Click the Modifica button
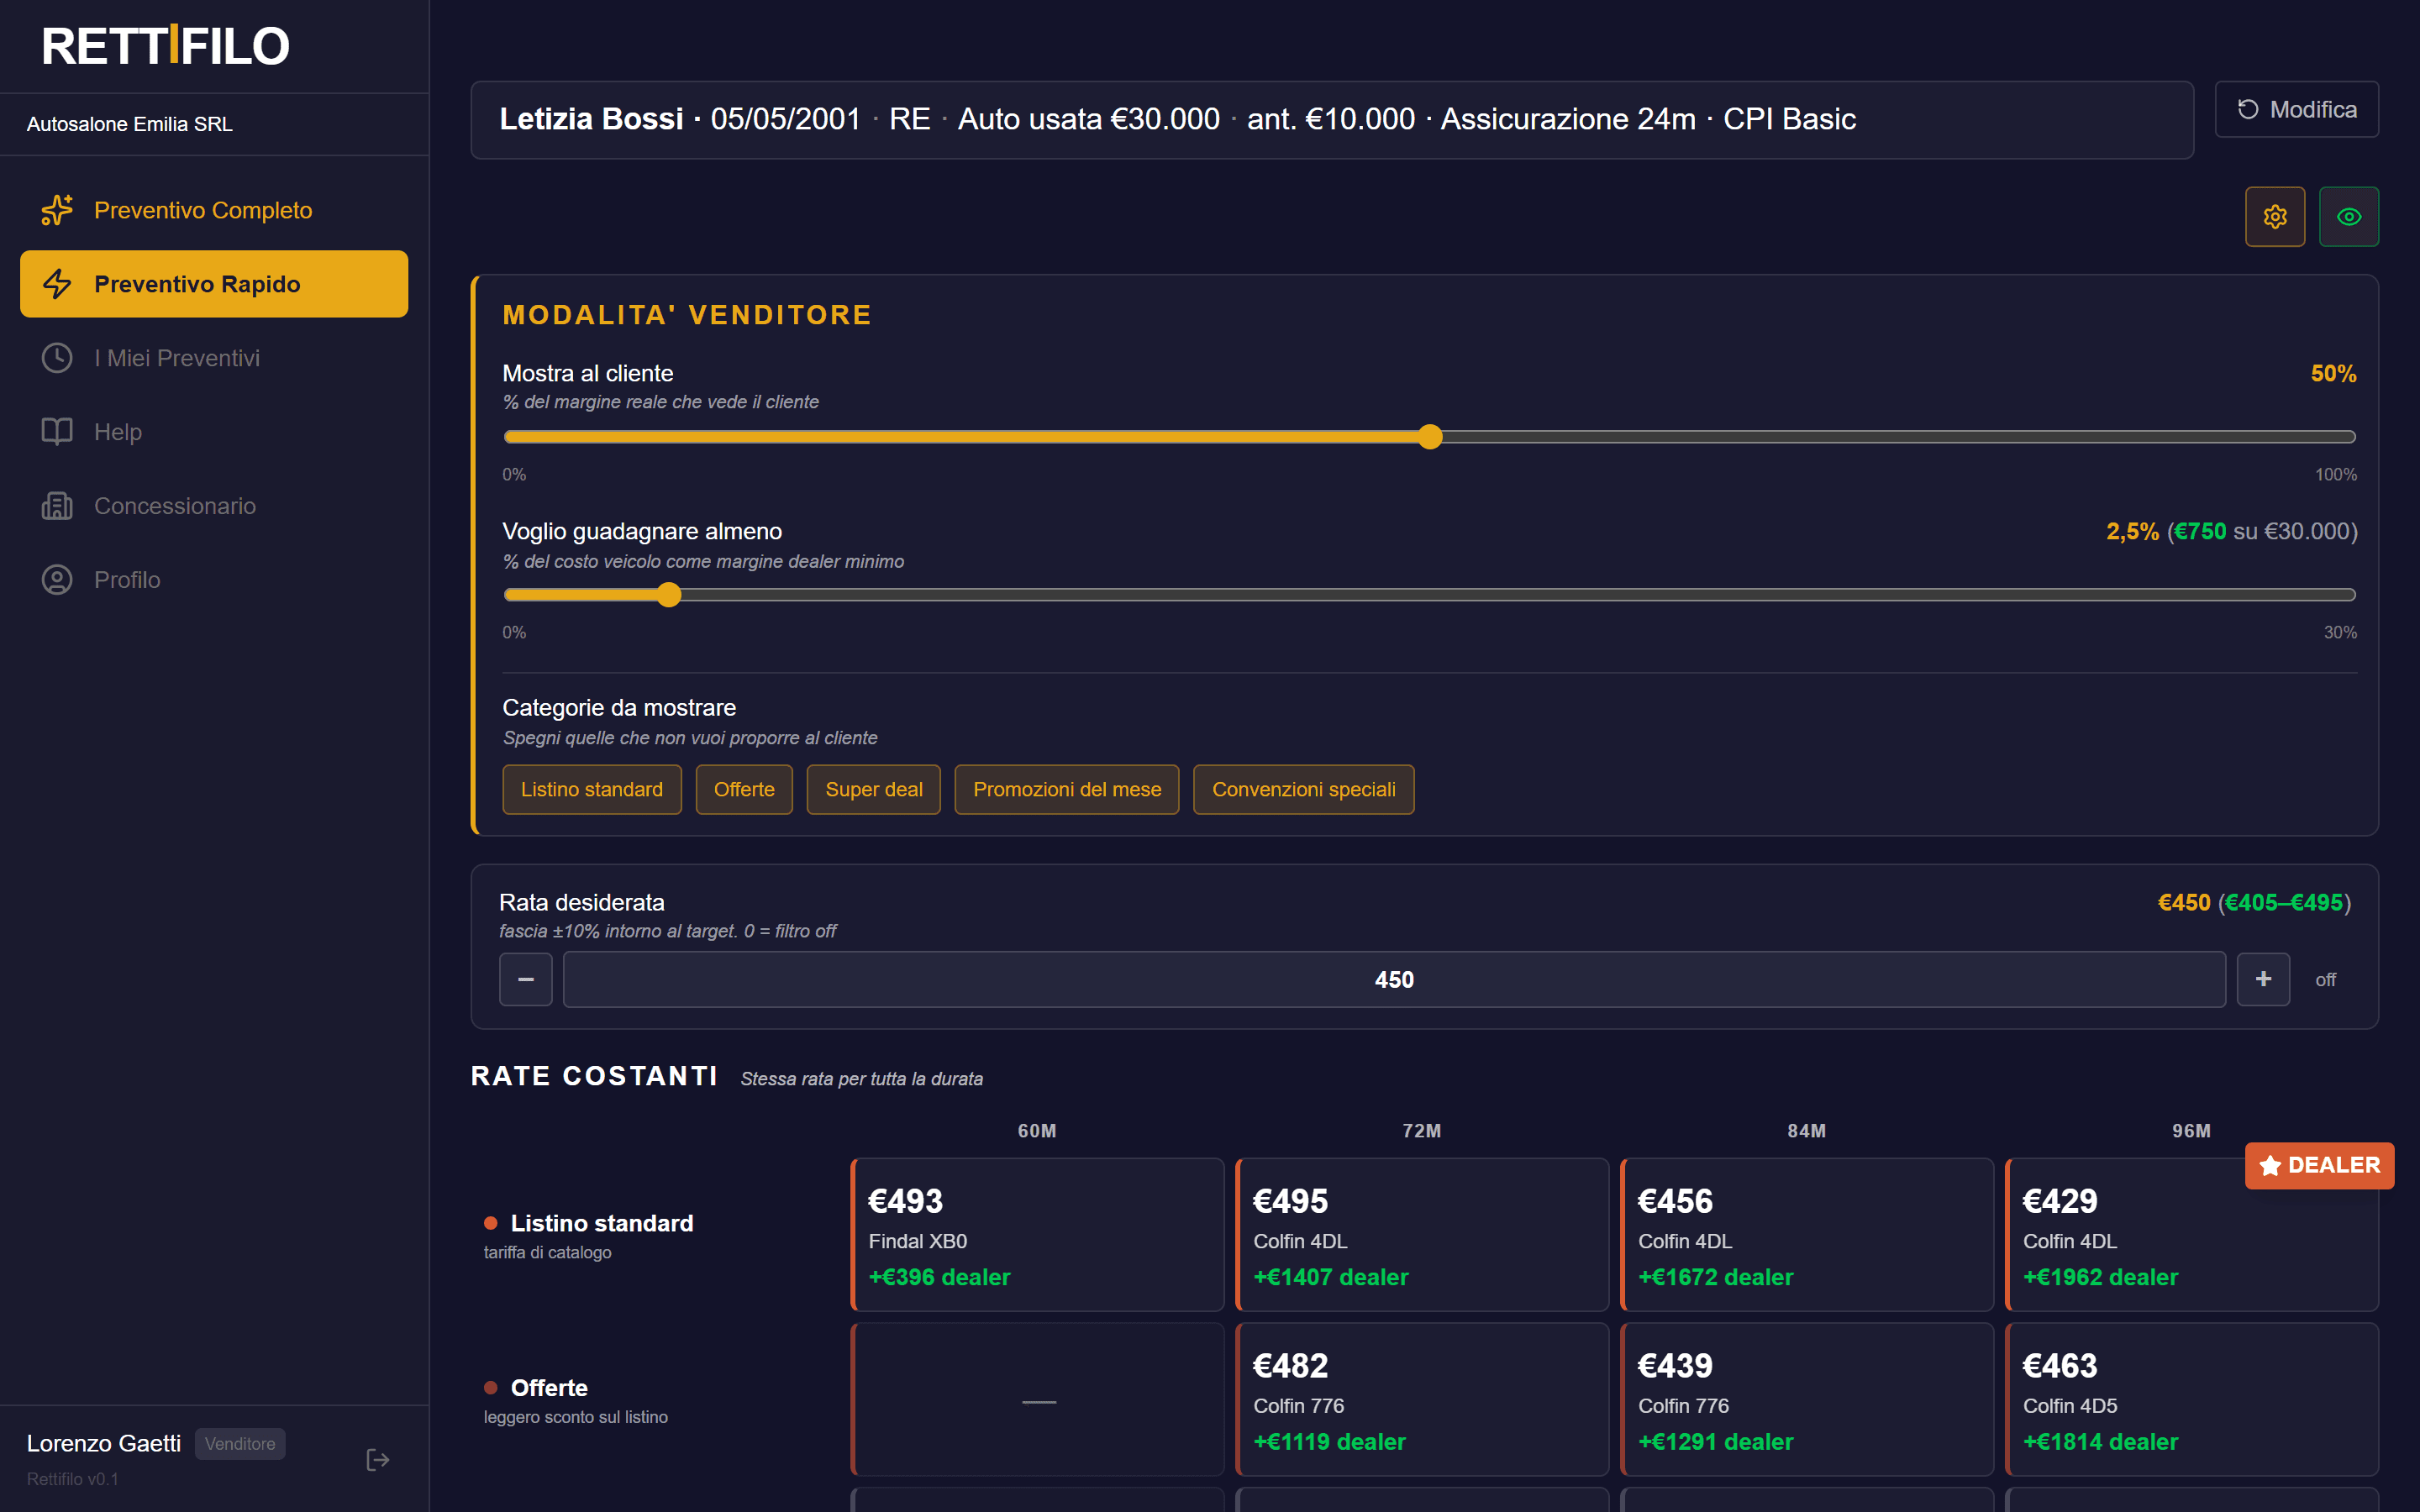This screenshot has height=1512, width=2420. click(2297, 109)
